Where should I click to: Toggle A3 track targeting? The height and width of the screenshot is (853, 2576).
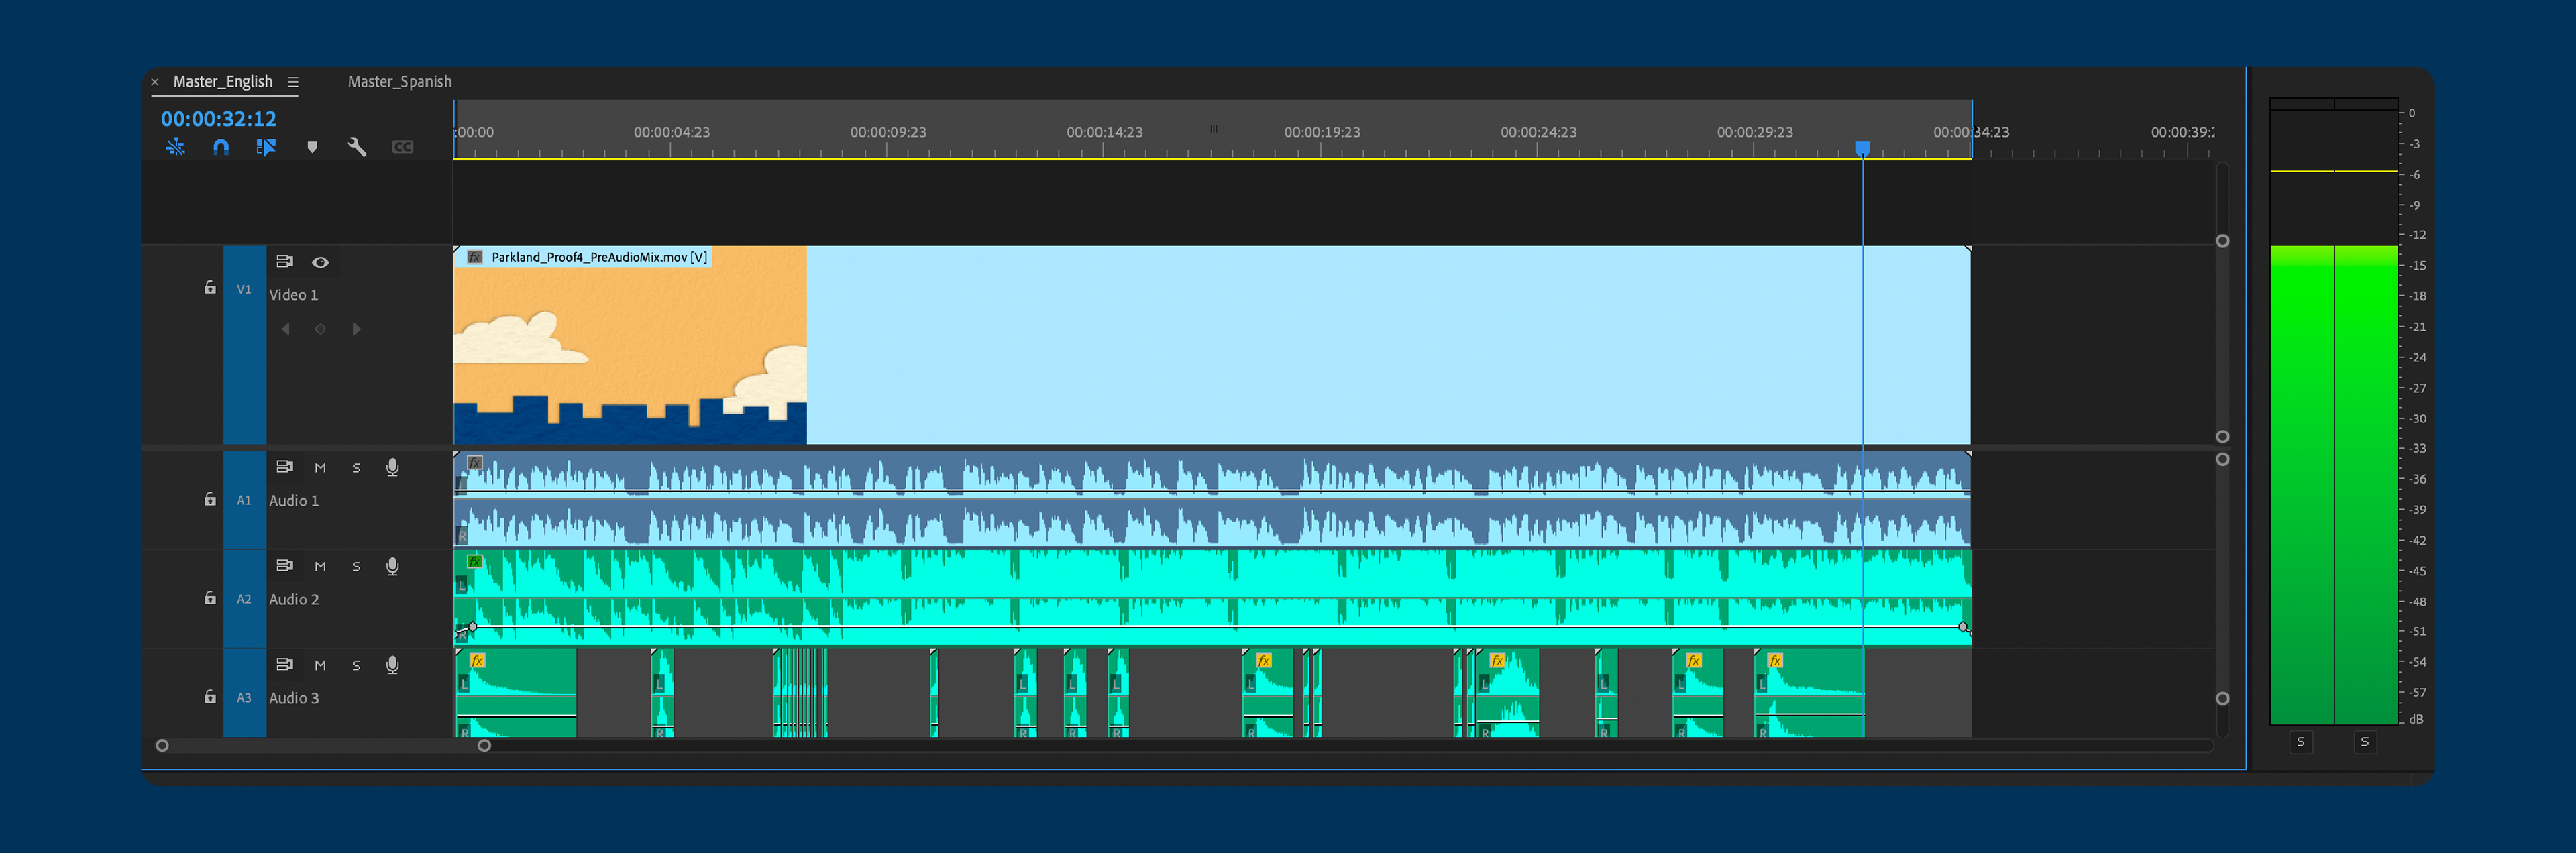coord(244,698)
